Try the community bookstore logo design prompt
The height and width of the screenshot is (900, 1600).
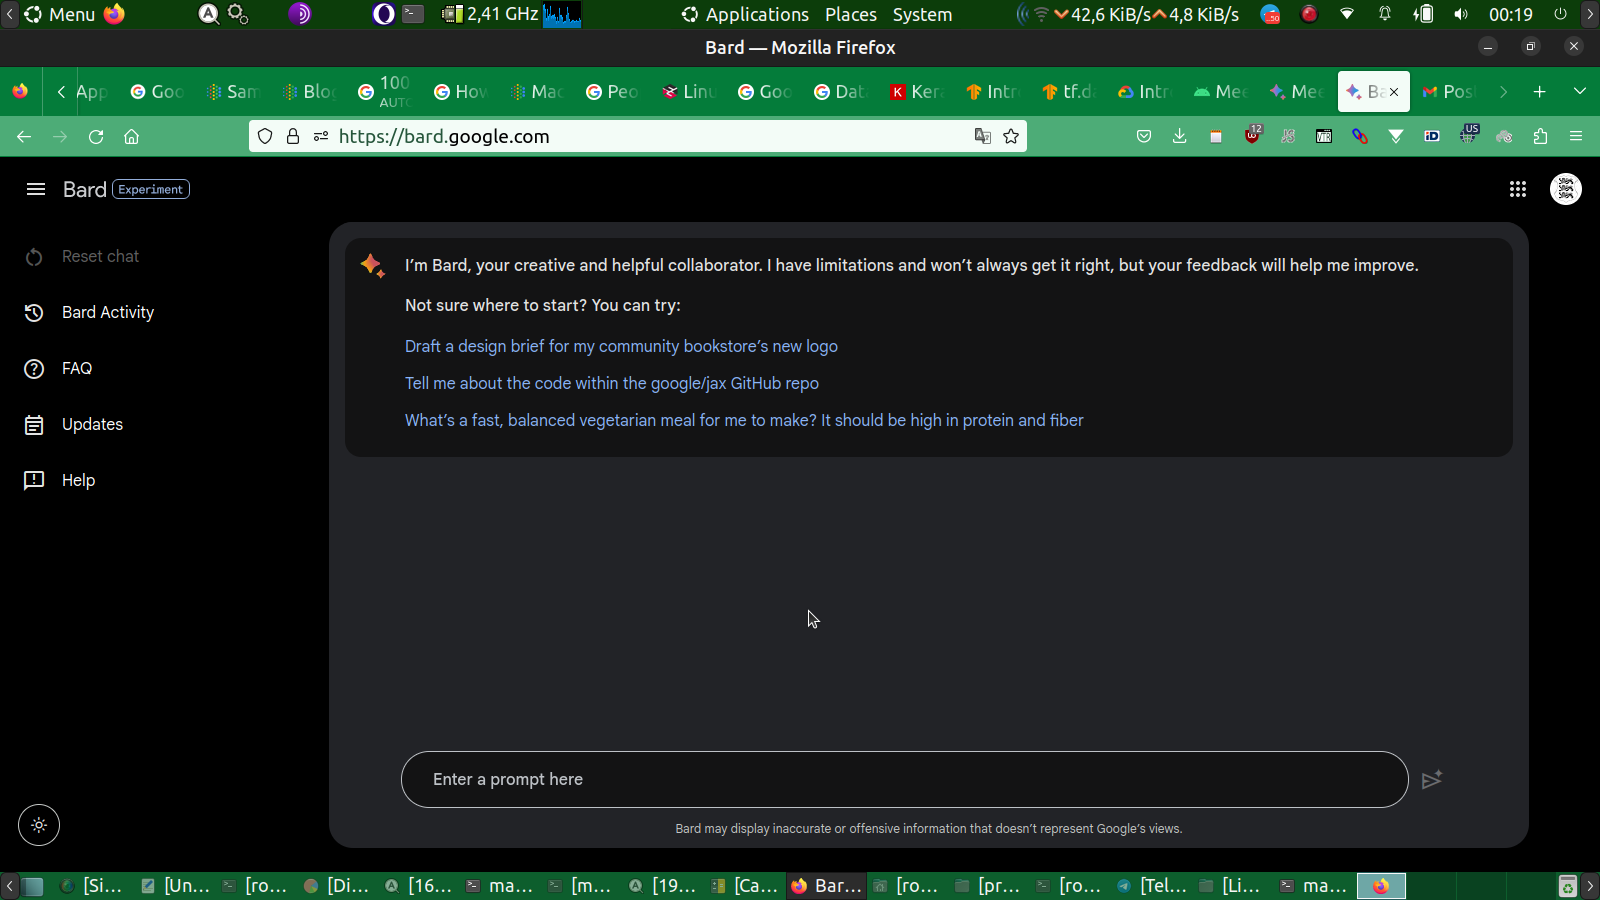[x=621, y=346]
